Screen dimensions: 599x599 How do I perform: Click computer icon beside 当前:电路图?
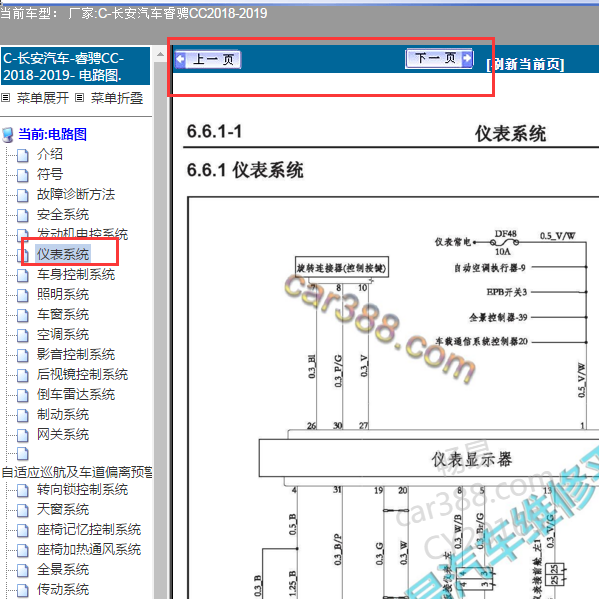pyautogui.click(x=8, y=135)
